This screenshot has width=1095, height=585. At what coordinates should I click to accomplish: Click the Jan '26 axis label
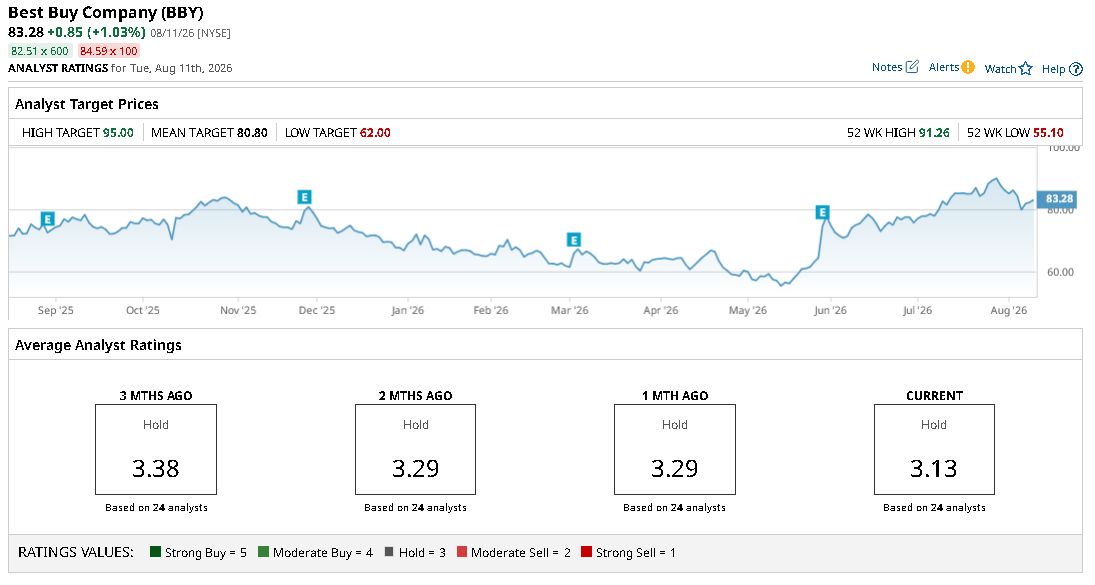point(407,310)
